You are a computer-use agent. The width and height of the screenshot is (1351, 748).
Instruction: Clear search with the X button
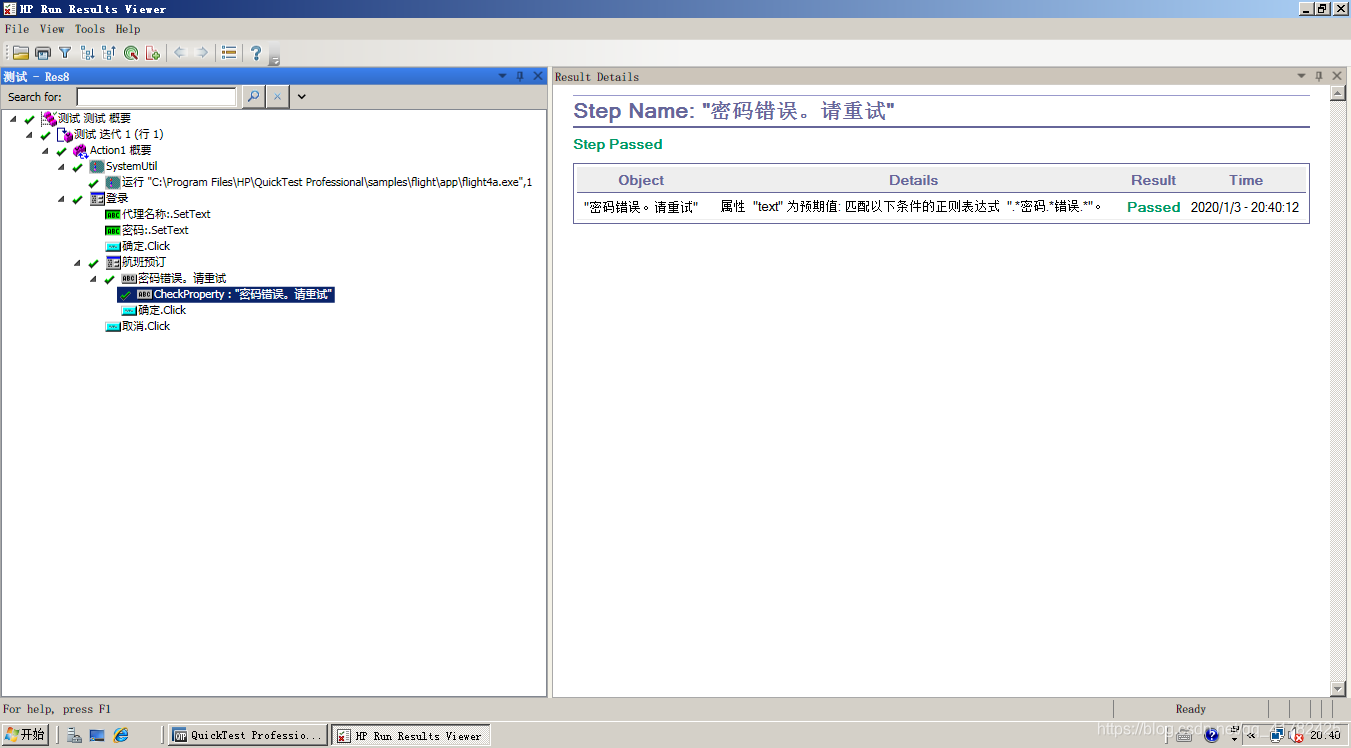pyautogui.click(x=278, y=97)
